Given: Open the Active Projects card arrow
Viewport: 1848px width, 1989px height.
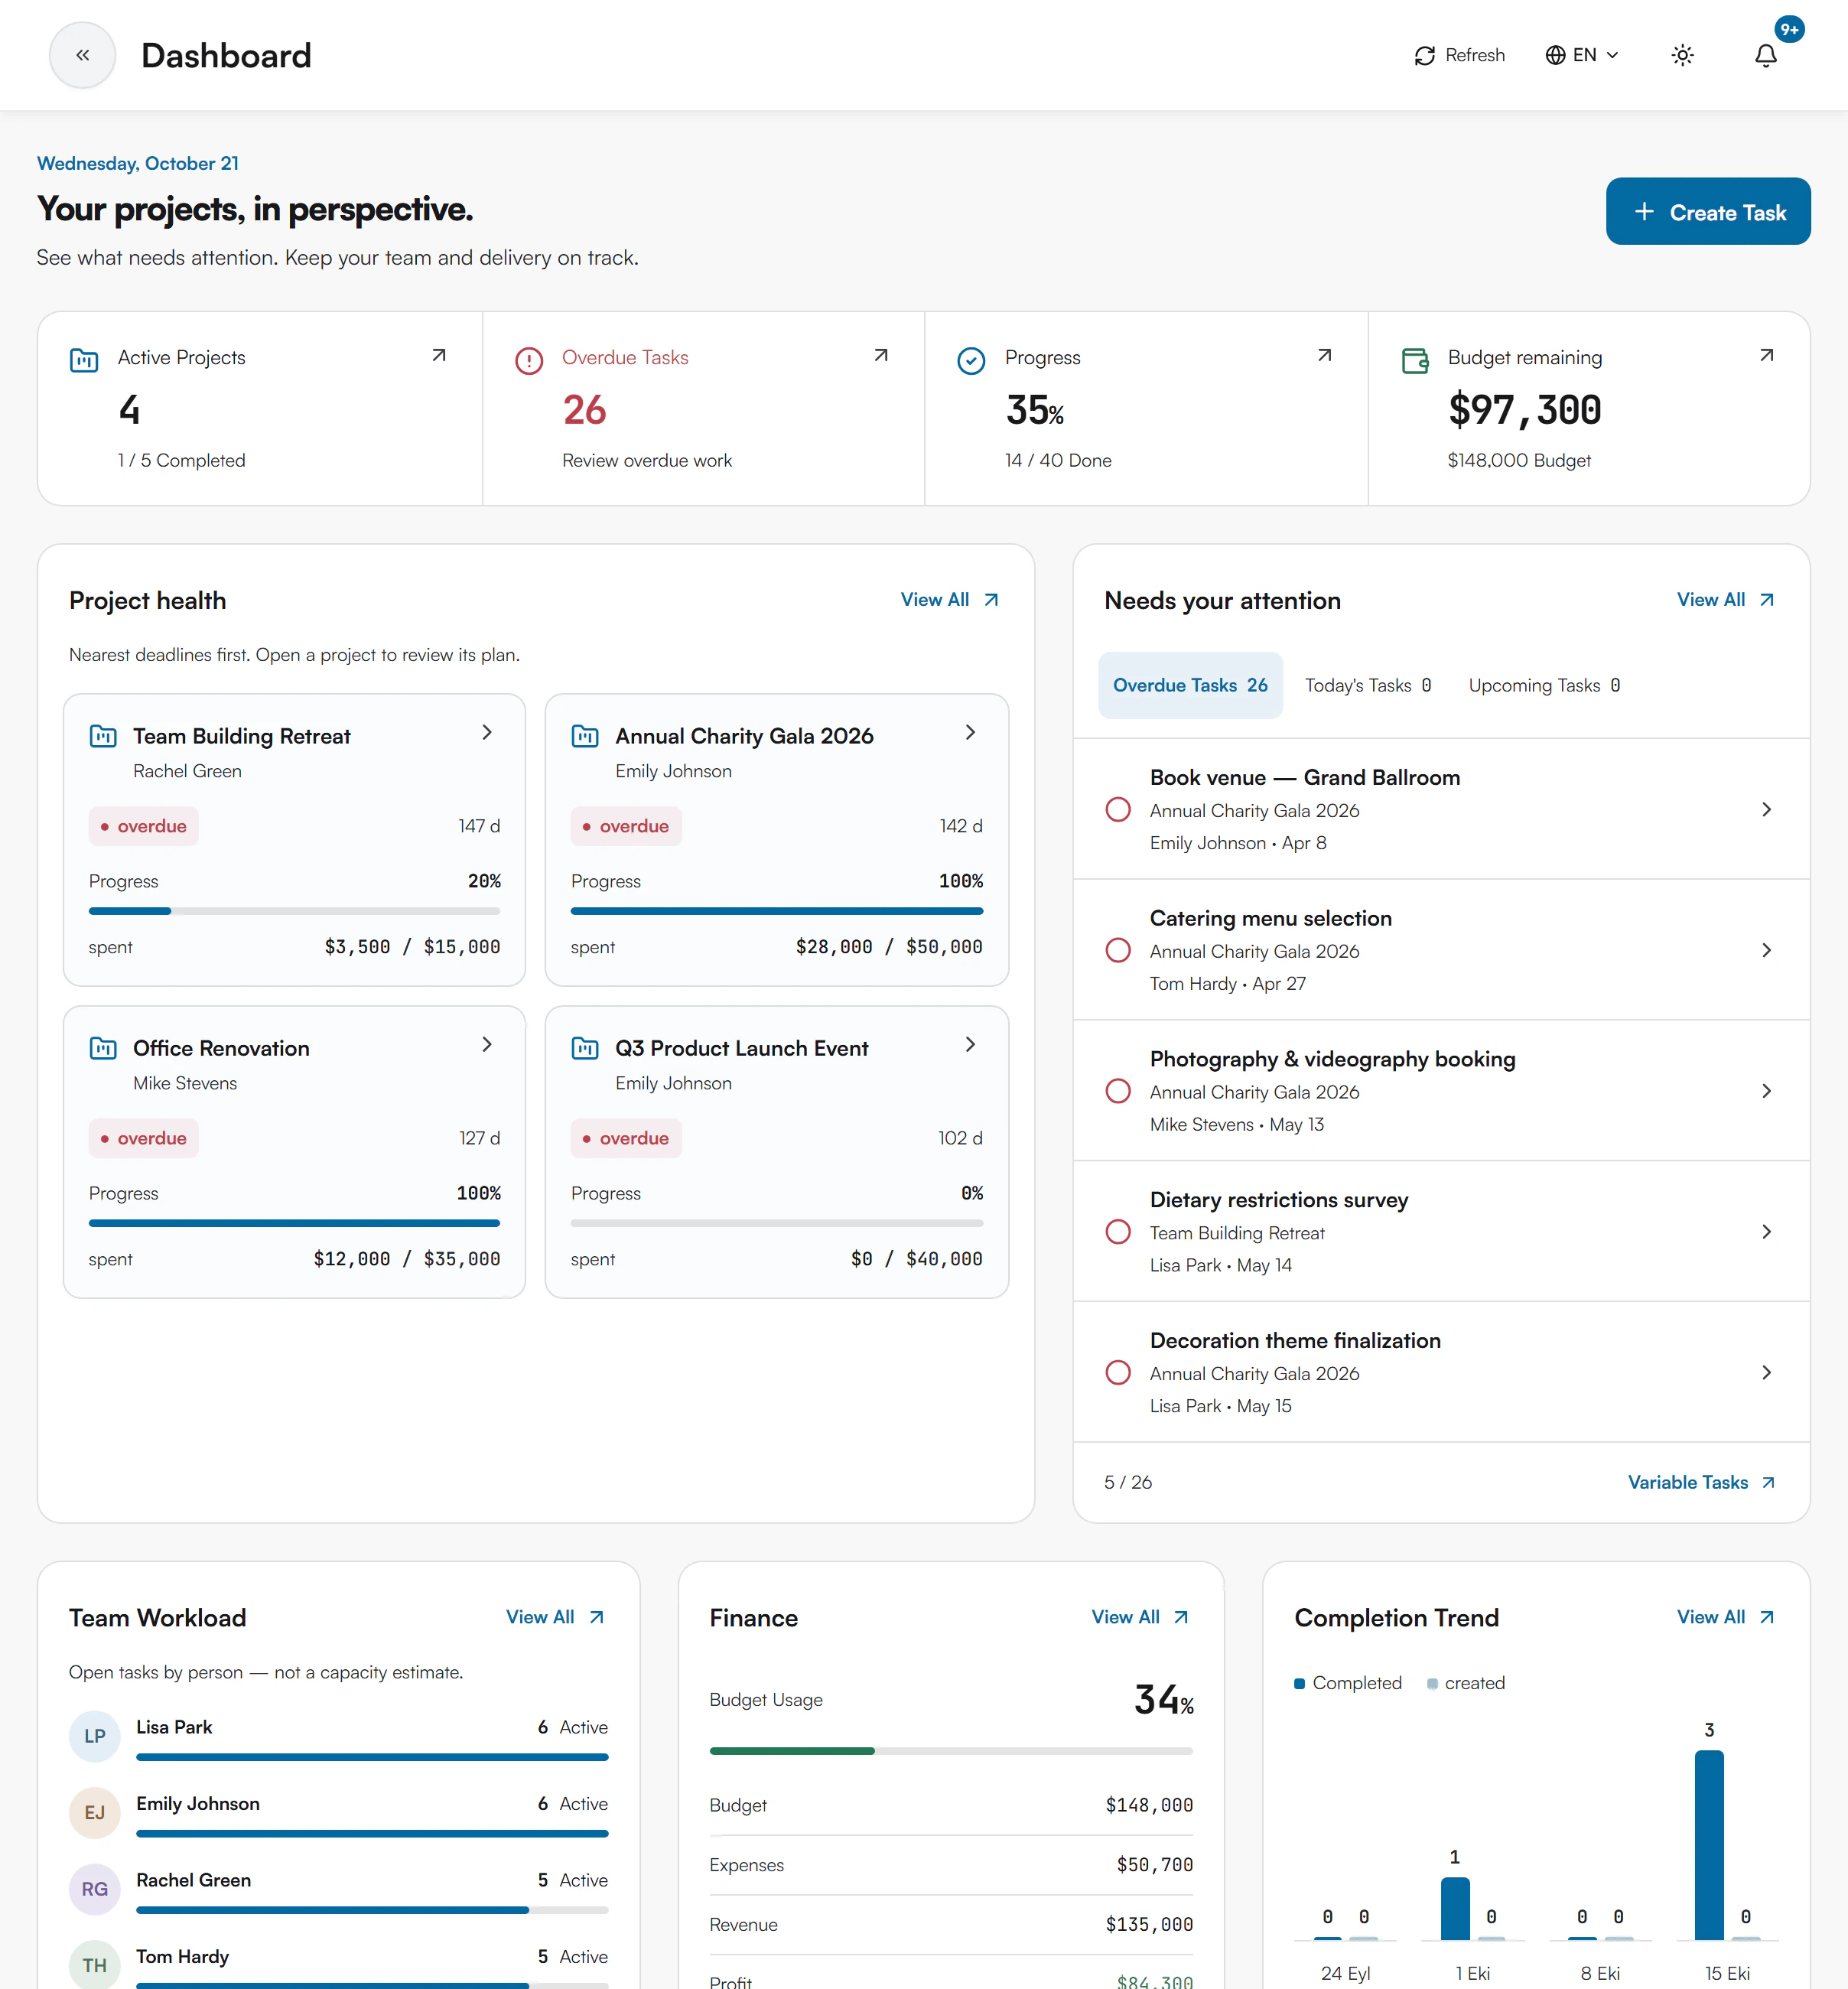Looking at the screenshot, I should pyautogui.click(x=438, y=355).
